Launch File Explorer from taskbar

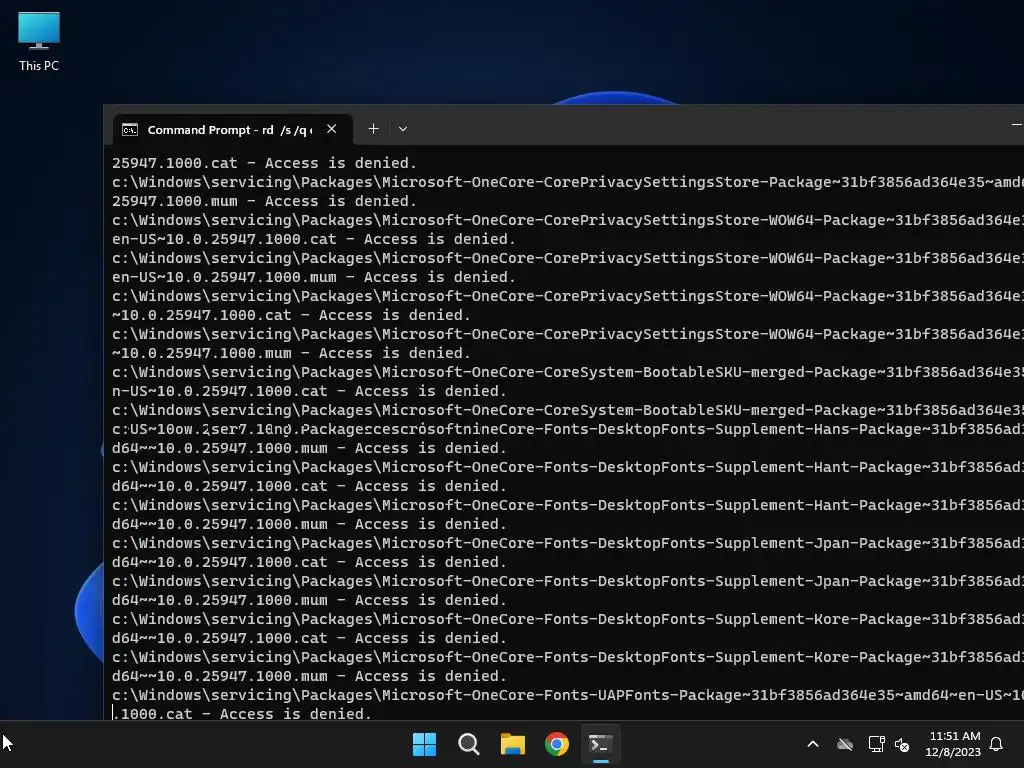(x=513, y=744)
